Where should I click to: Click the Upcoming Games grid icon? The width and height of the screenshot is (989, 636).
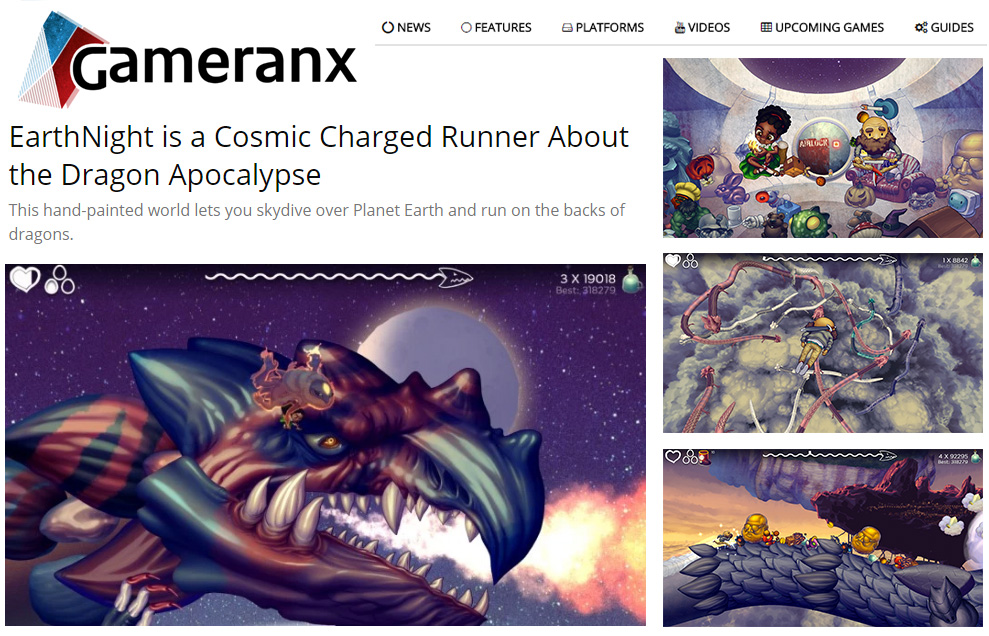(766, 27)
